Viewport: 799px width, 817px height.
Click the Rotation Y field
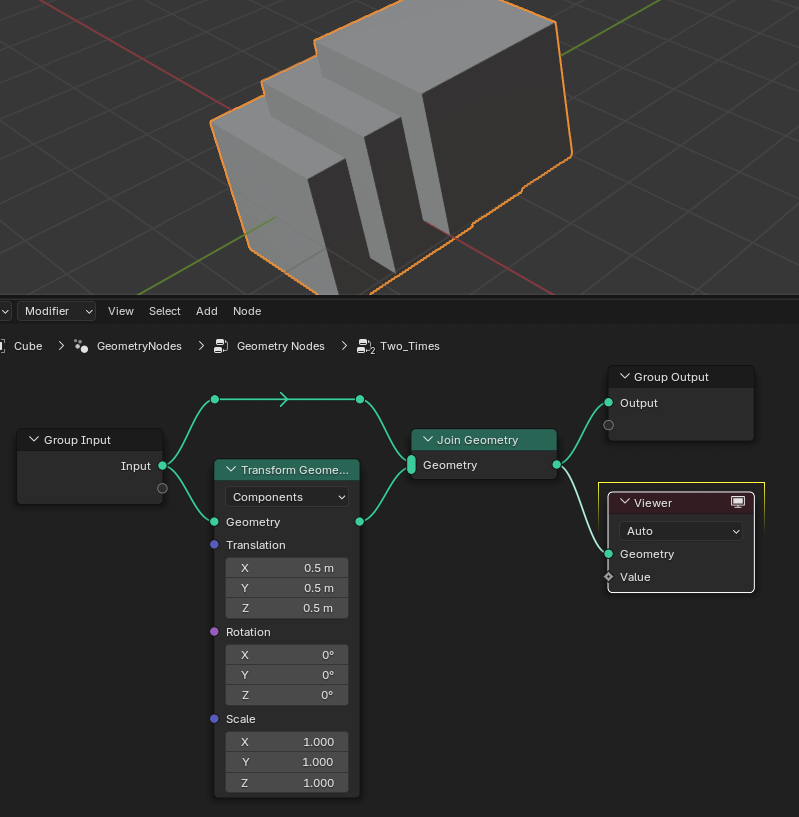287,675
